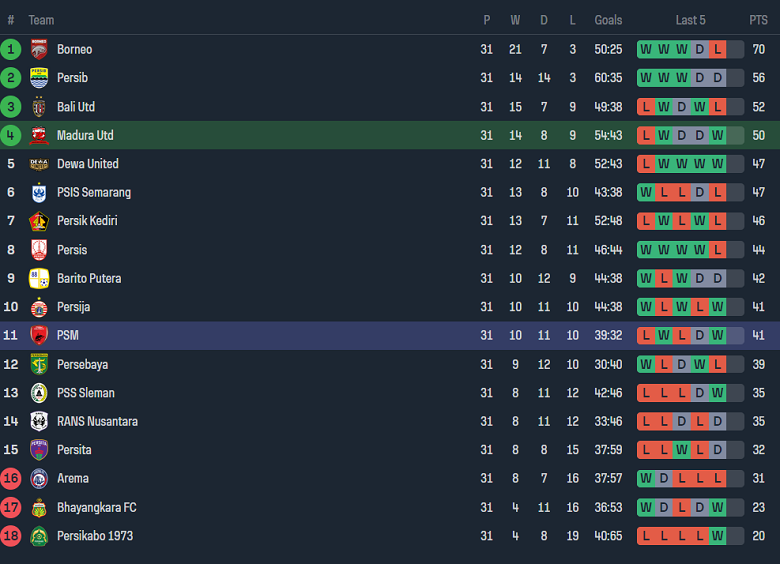780x564 pixels.
Task: Click the Goals column header
Action: [608, 20]
